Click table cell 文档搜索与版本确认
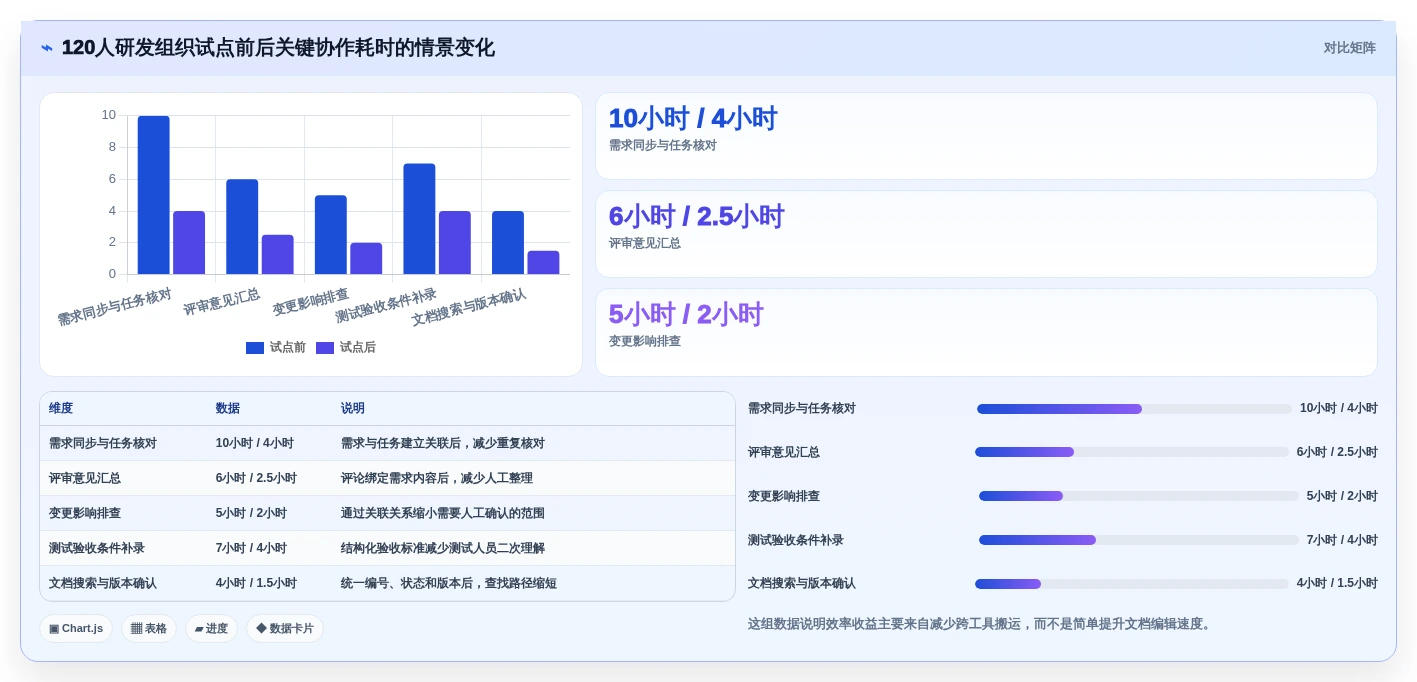 pos(103,583)
